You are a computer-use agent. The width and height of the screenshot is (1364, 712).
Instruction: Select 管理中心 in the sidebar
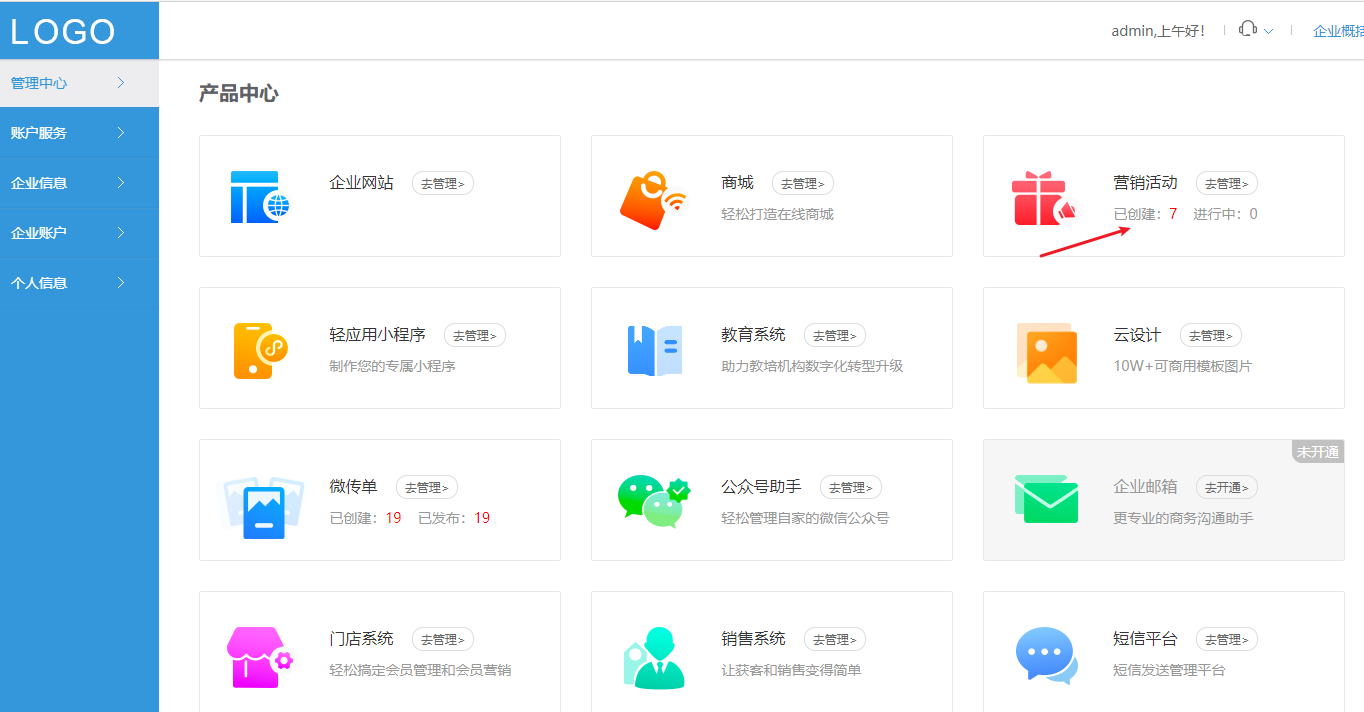[x=60, y=83]
